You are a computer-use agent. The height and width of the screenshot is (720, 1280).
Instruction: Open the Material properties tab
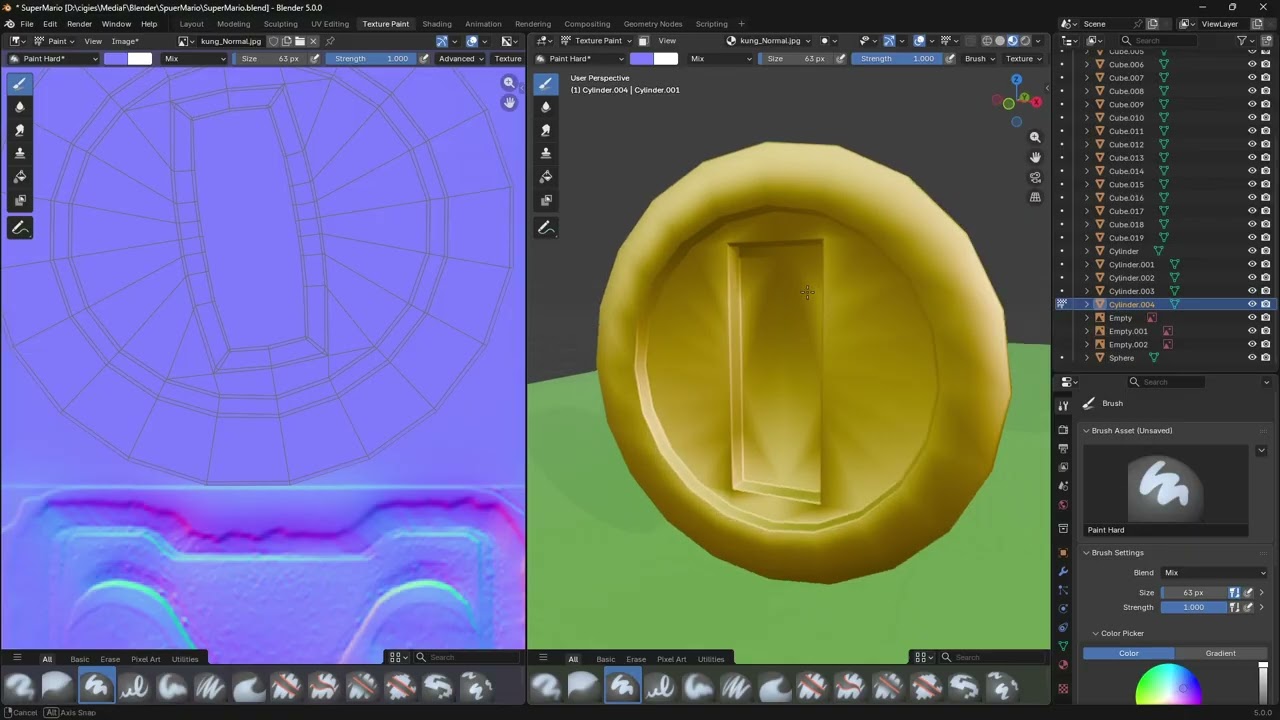[1063, 664]
